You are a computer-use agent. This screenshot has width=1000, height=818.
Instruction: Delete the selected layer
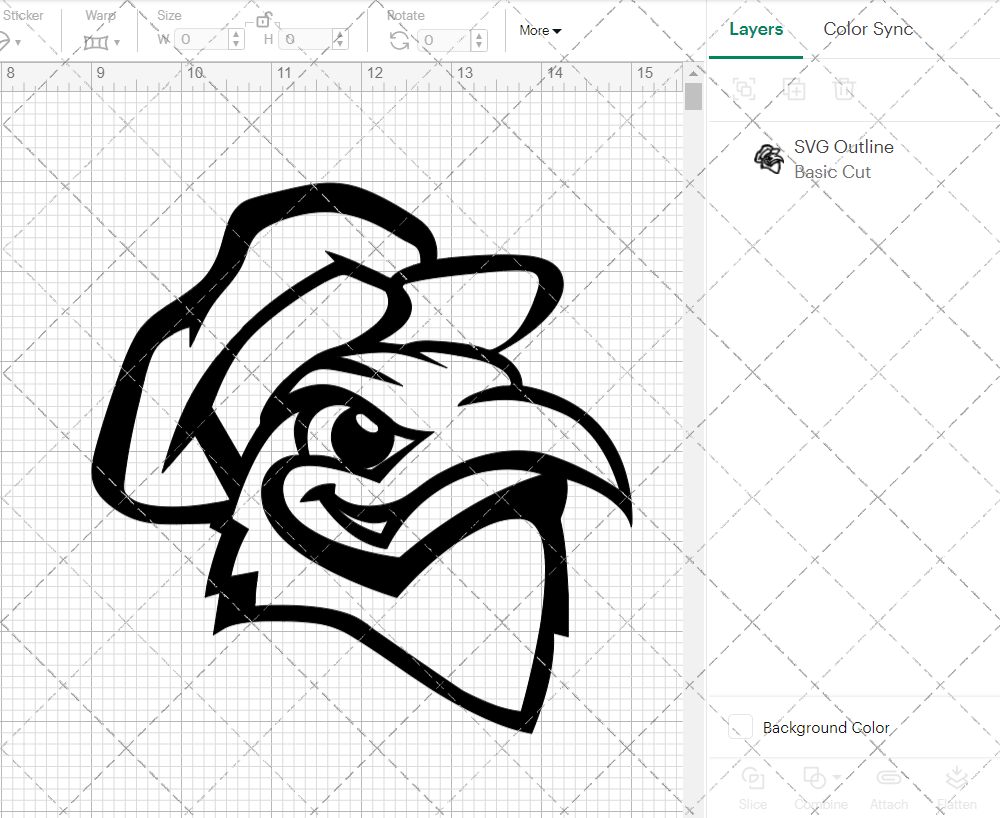tap(845, 89)
